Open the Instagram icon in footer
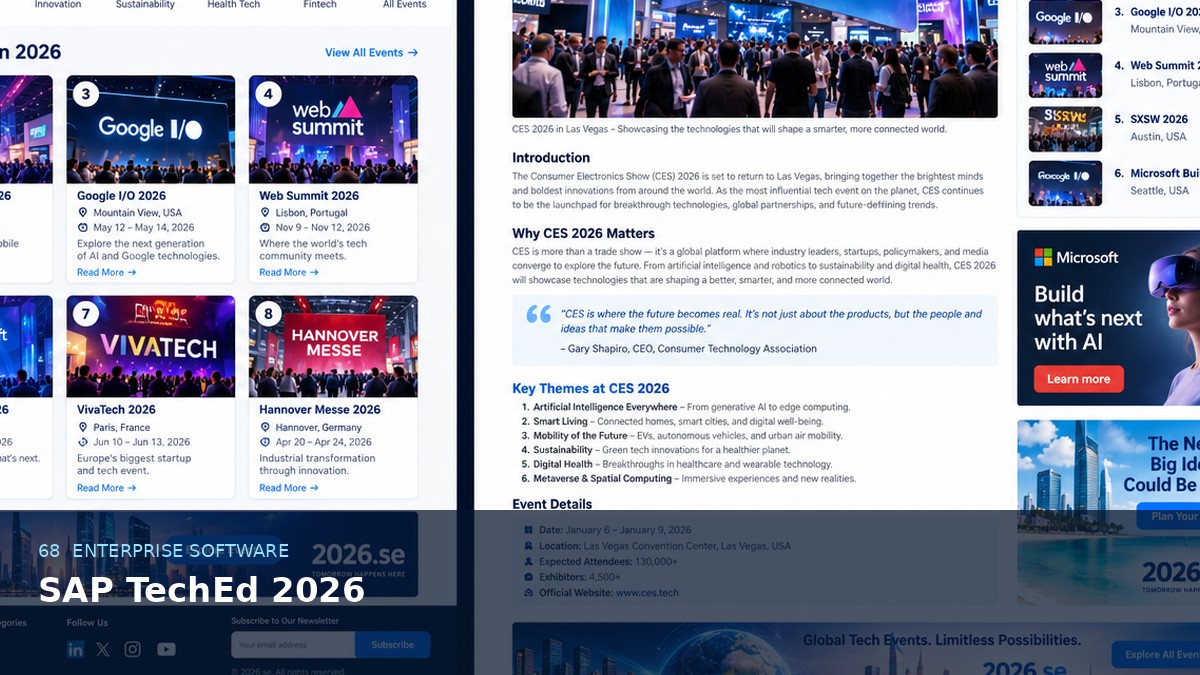This screenshot has height=675, width=1200. click(x=133, y=649)
